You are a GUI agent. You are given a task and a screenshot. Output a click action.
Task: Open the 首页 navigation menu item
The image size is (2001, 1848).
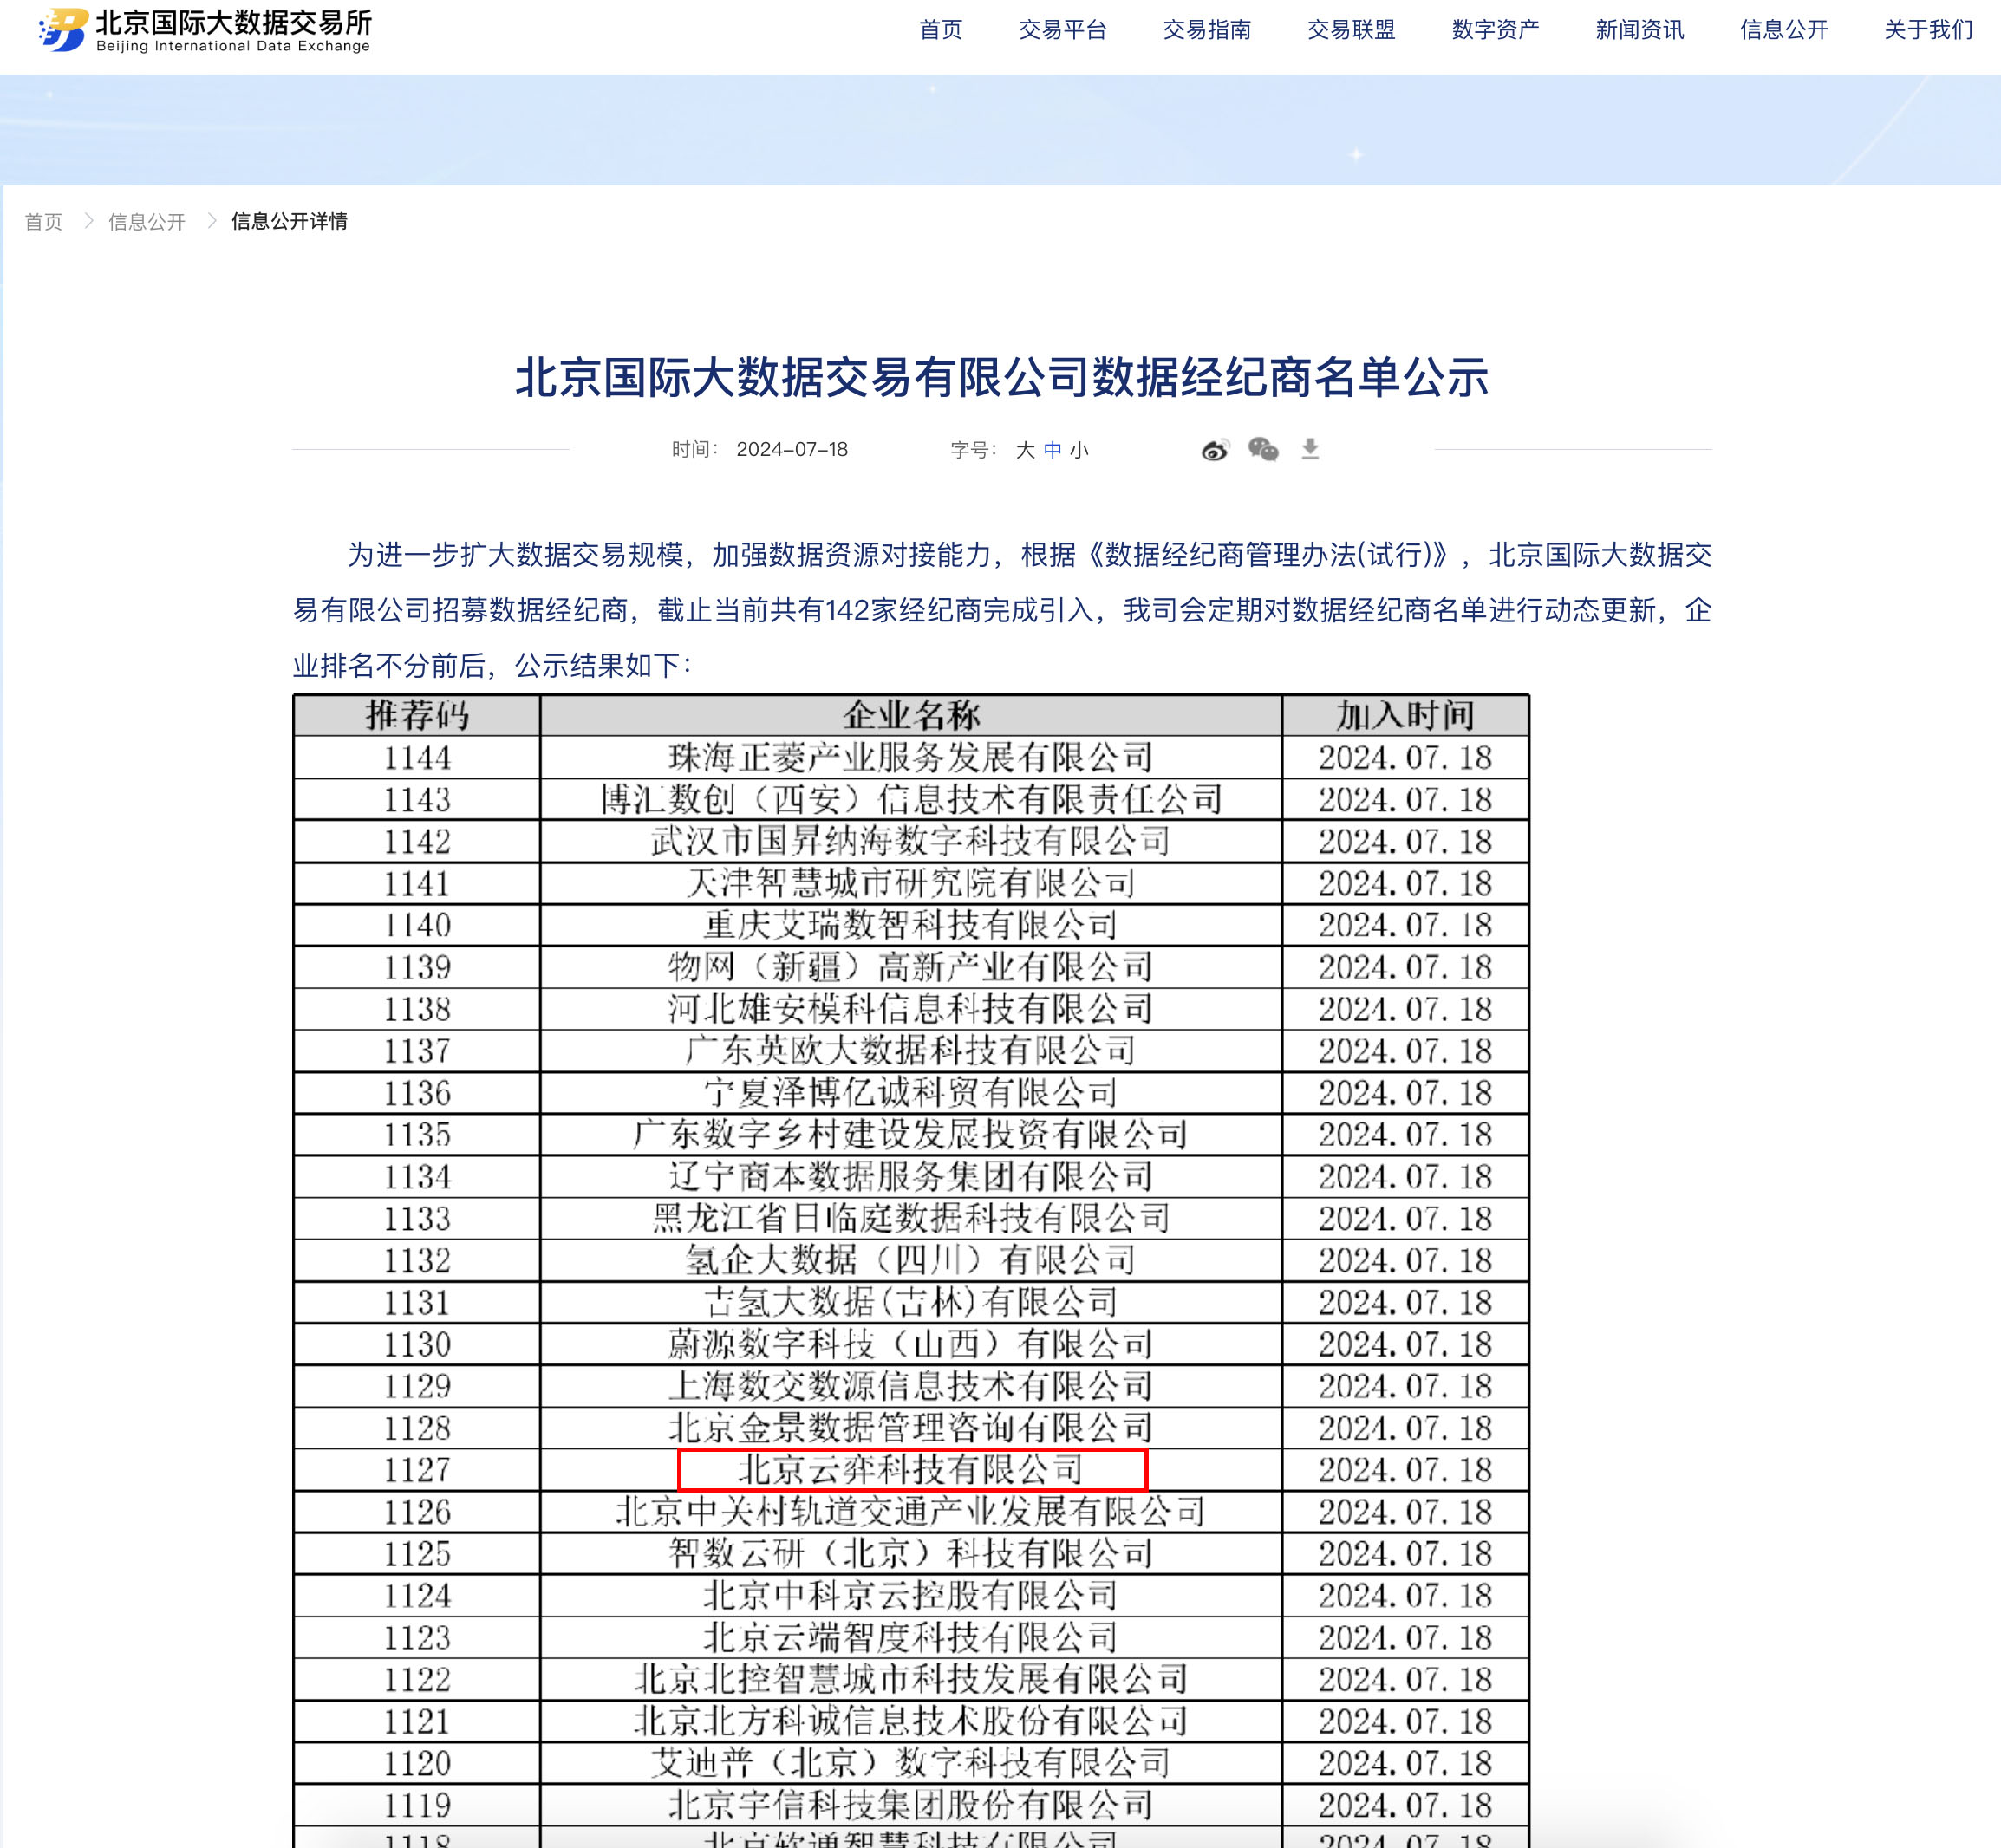pyautogui.click(x=941, y=30)
